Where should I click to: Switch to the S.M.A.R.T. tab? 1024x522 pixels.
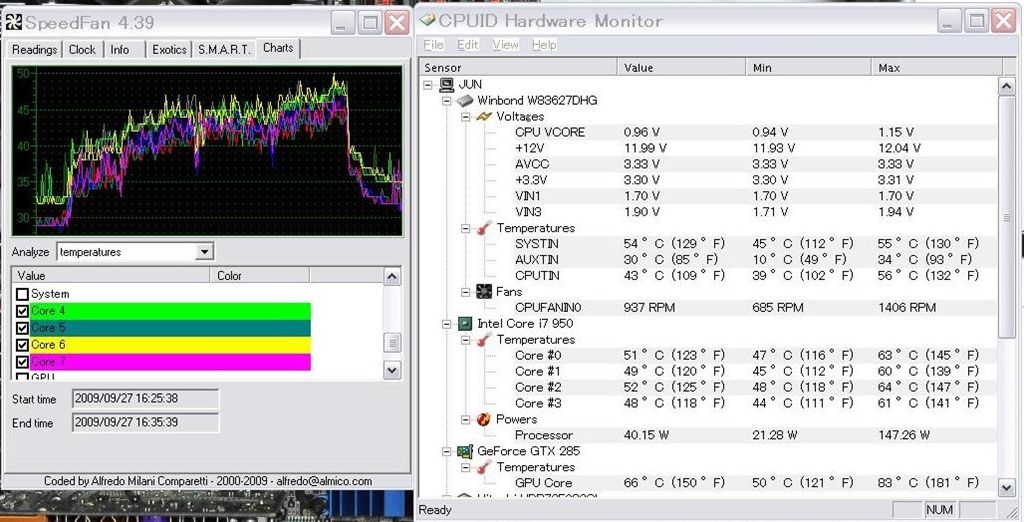(x=223, y=49)
